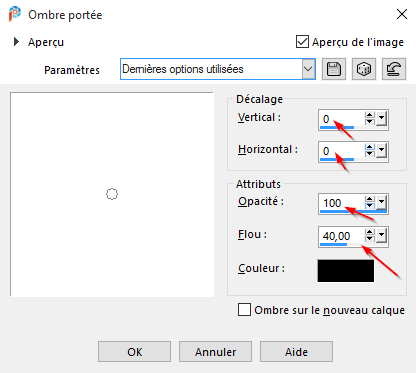Save the current preset with the floppy disk icon
This screenshot has height=373, width=416.
coord(334,69)
